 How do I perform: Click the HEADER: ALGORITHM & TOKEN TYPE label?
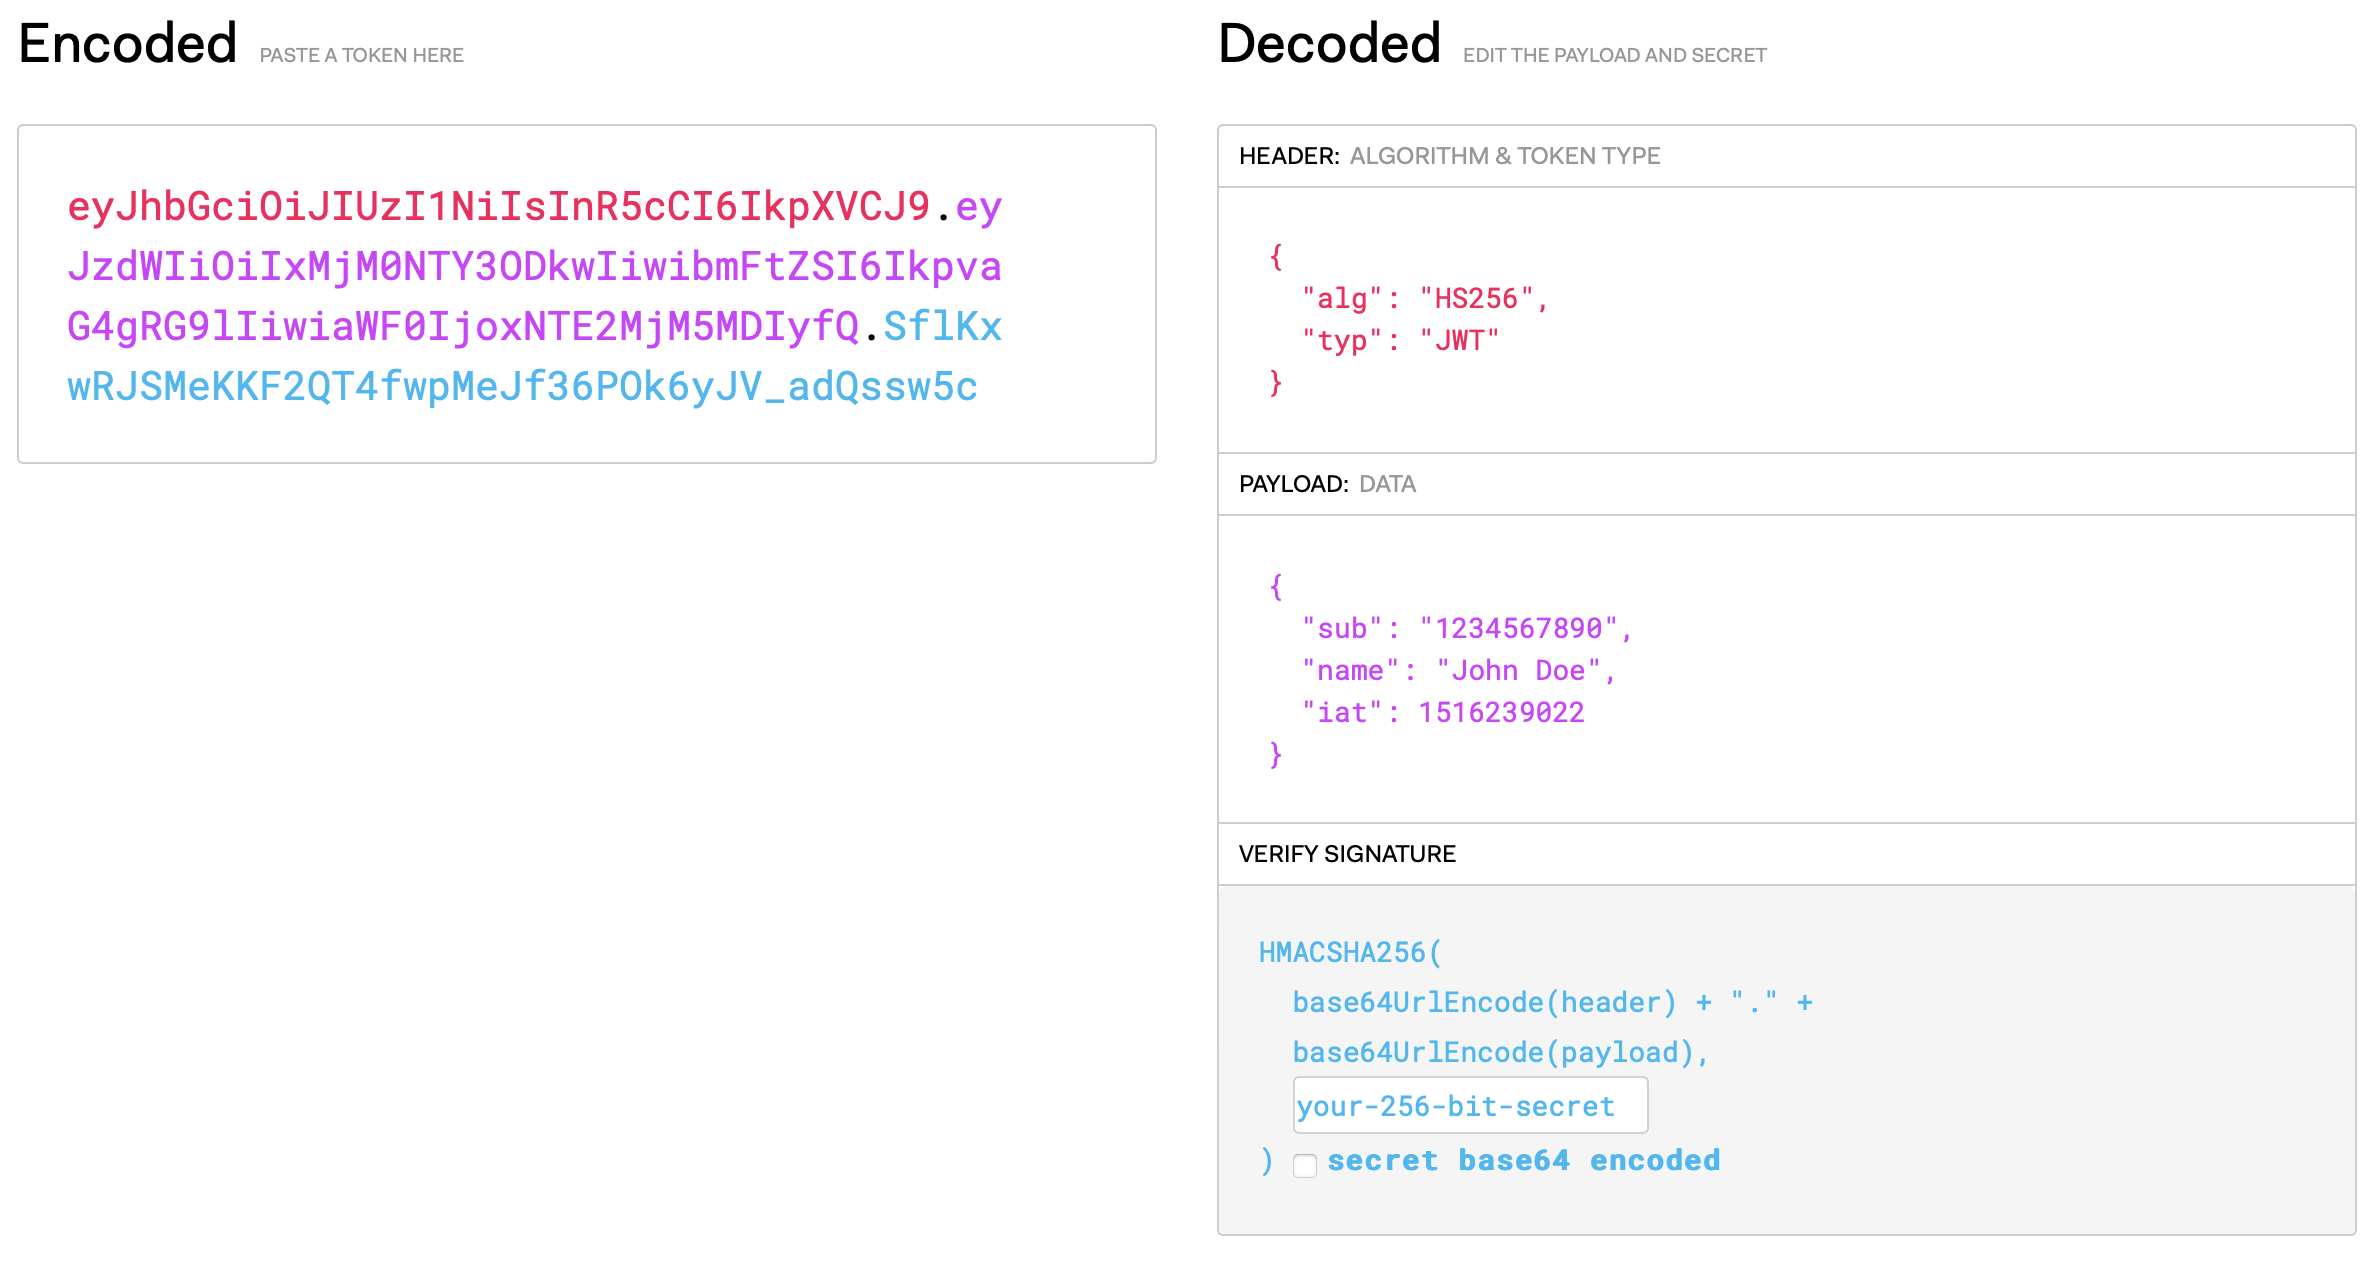1449,156
